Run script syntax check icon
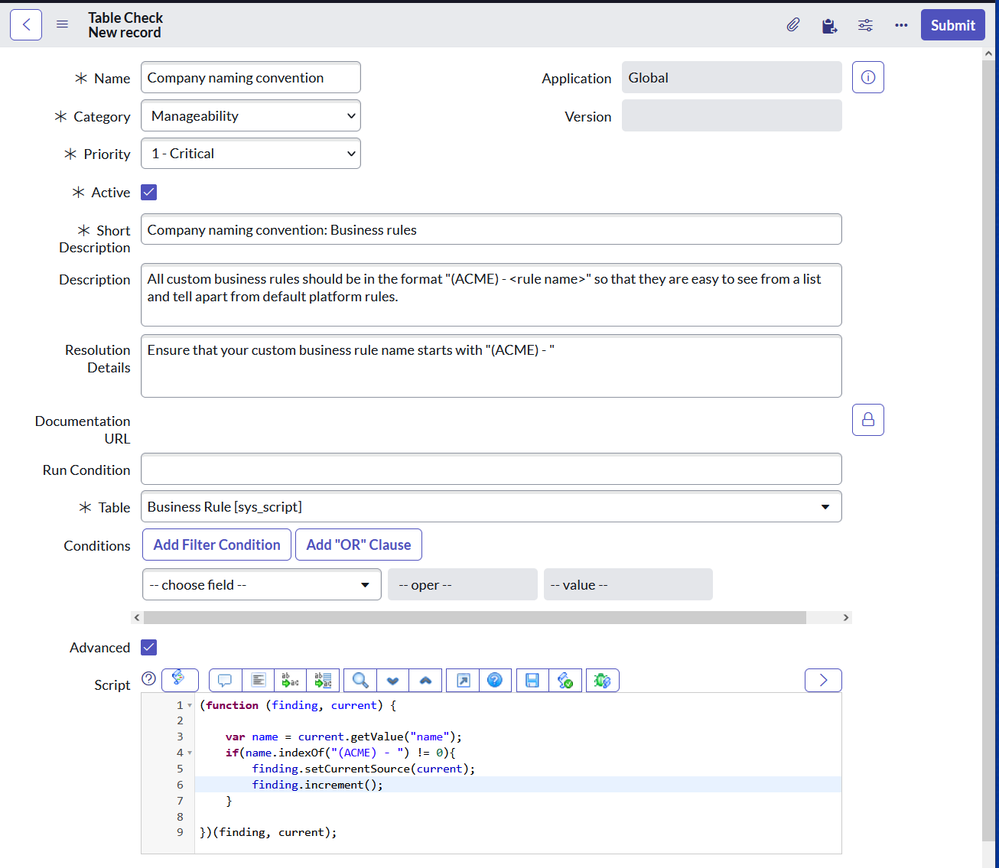Screen dimensions: 999x868 pyautogui.click(x=565, y=680)
